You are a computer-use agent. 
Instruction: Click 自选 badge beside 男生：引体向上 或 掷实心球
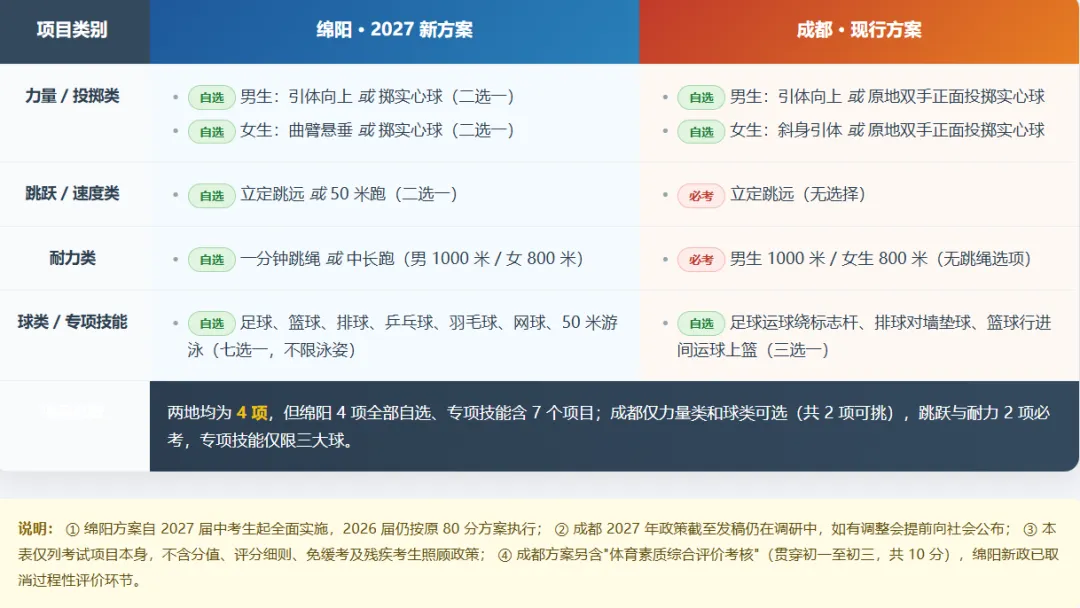[x=211, y=98]
